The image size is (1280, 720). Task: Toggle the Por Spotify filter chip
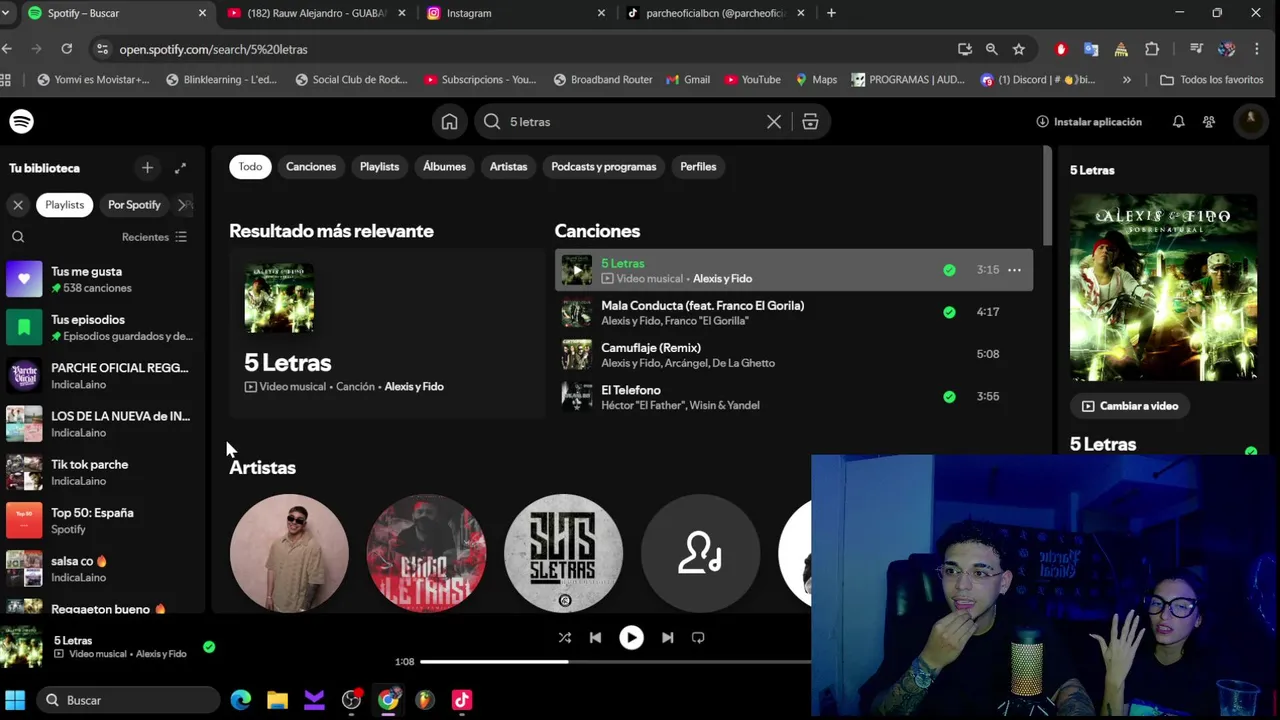(x=134, y=205)
